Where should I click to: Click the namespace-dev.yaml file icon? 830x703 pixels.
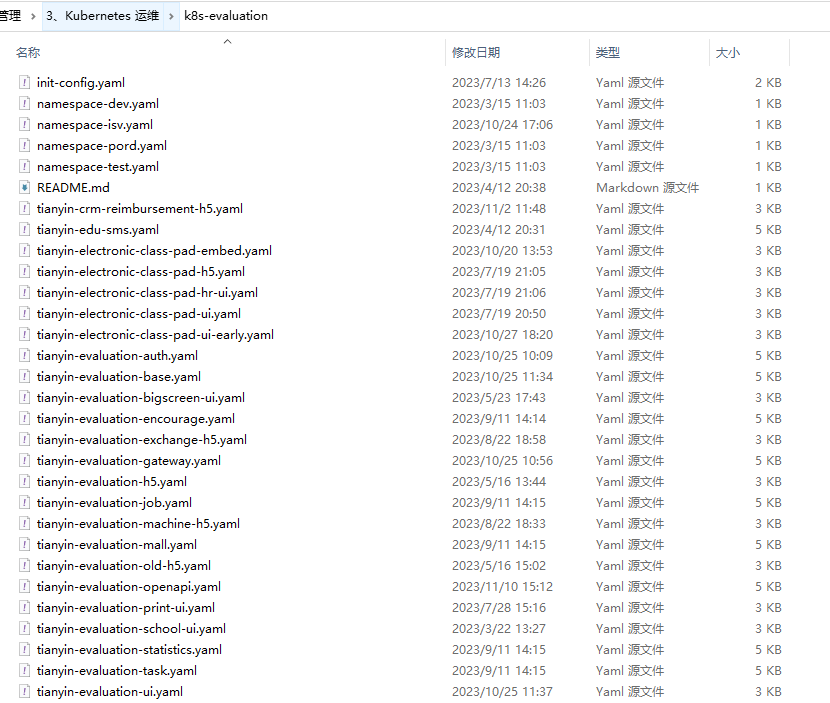[x=25, y=104]
